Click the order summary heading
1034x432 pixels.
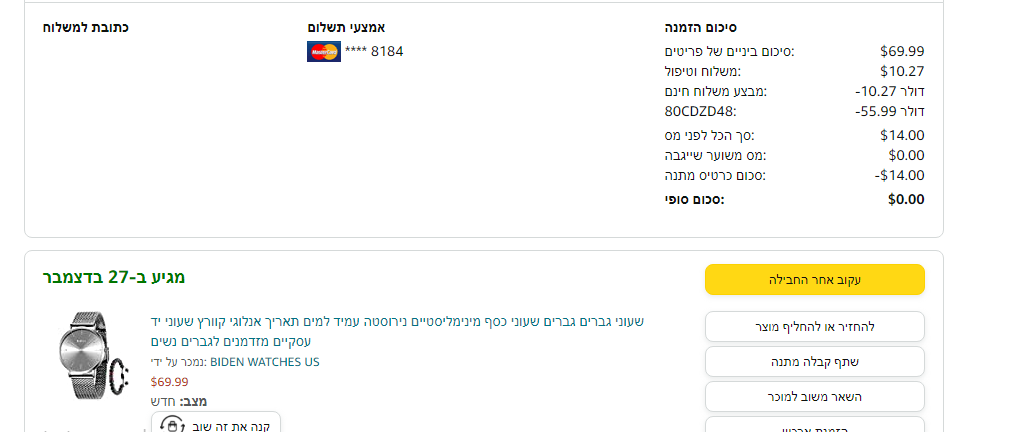pyautogui.click(x=701, y=27)
